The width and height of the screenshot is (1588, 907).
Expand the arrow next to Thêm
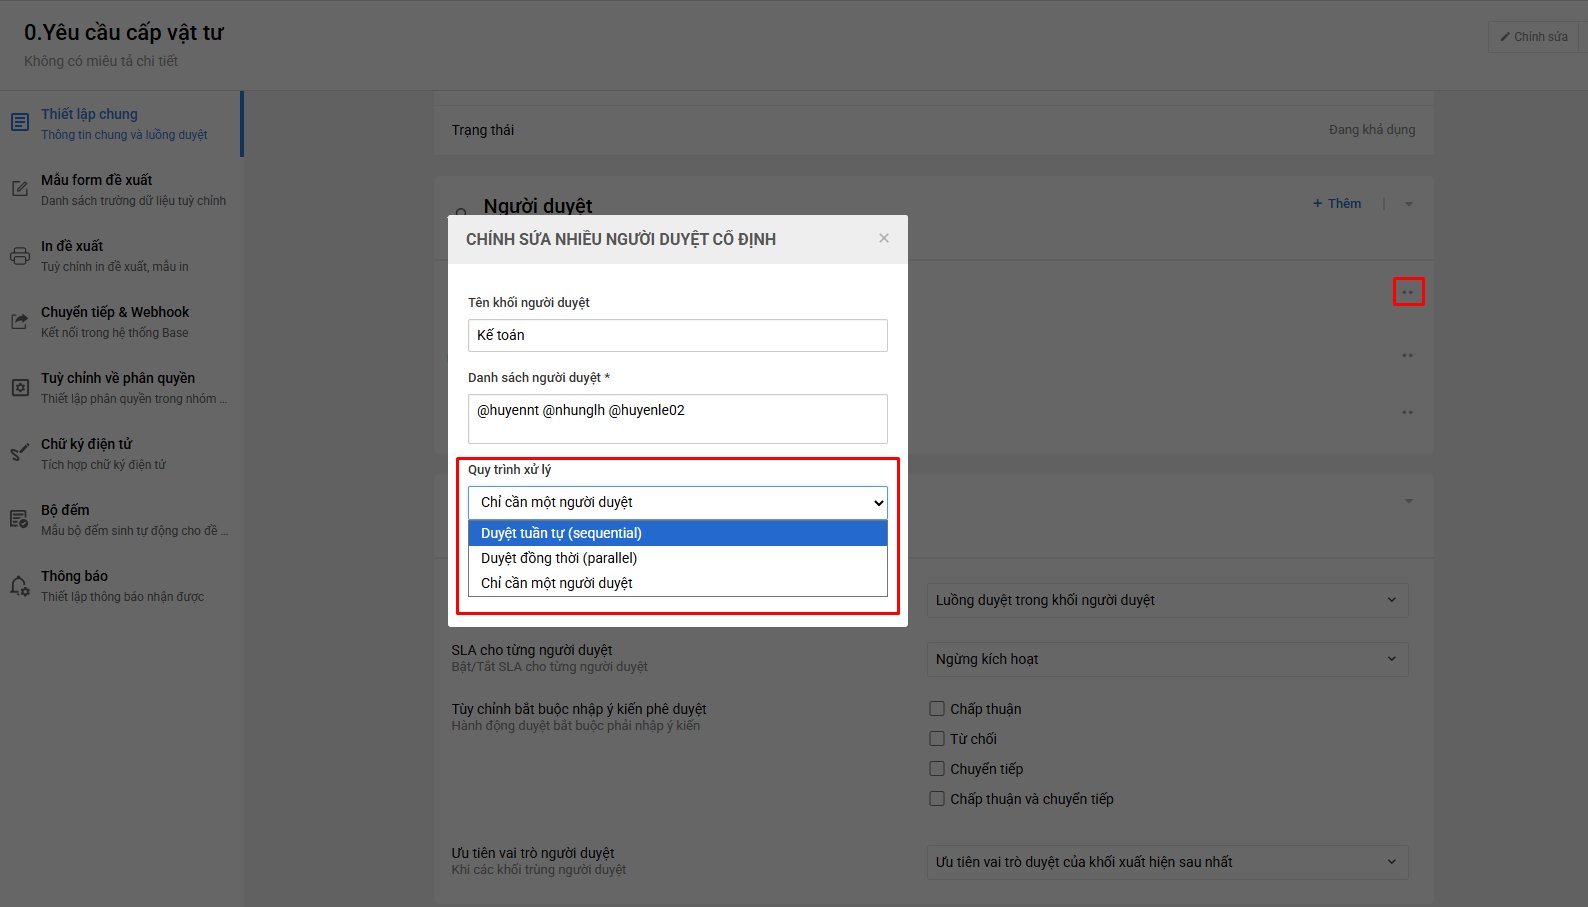pos(1409,204)
